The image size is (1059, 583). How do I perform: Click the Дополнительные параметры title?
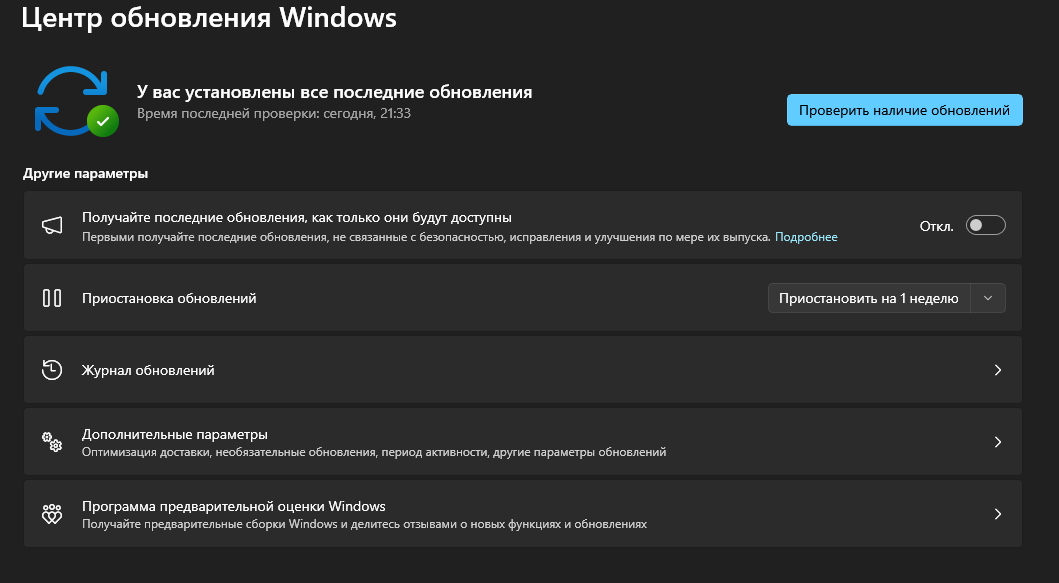[175, 434]
